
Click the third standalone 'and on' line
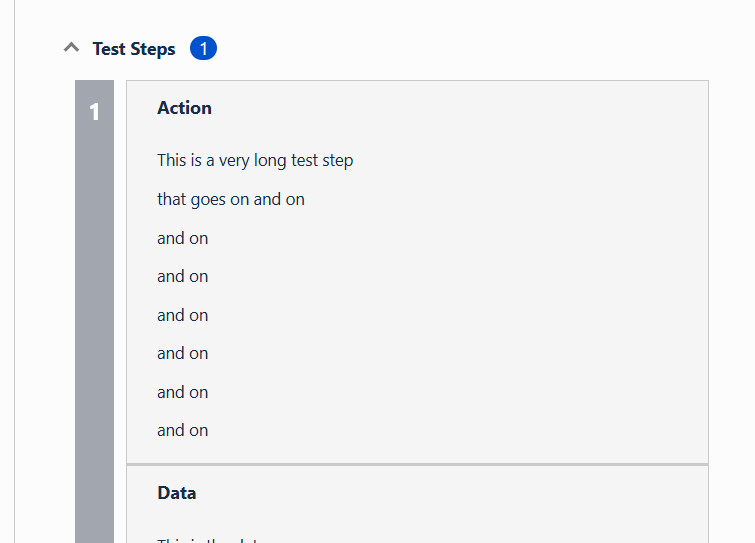click(183, 315)
